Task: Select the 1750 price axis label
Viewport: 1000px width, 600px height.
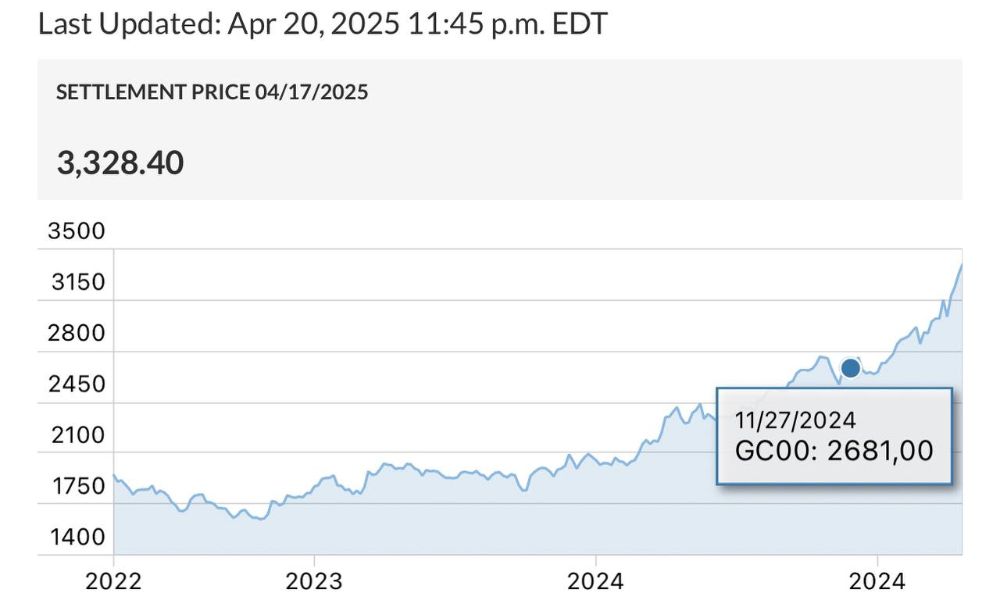Action: coord(76,486)
